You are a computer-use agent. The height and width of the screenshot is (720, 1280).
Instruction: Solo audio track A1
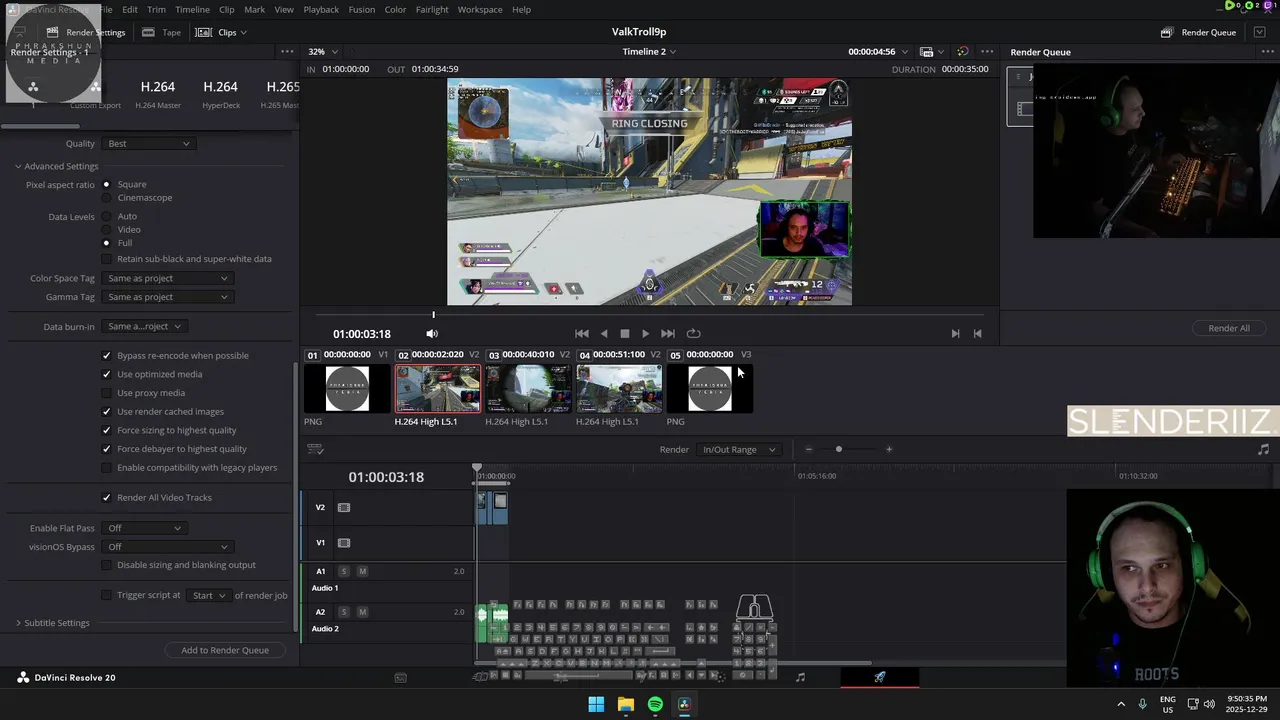coord(343,572)
